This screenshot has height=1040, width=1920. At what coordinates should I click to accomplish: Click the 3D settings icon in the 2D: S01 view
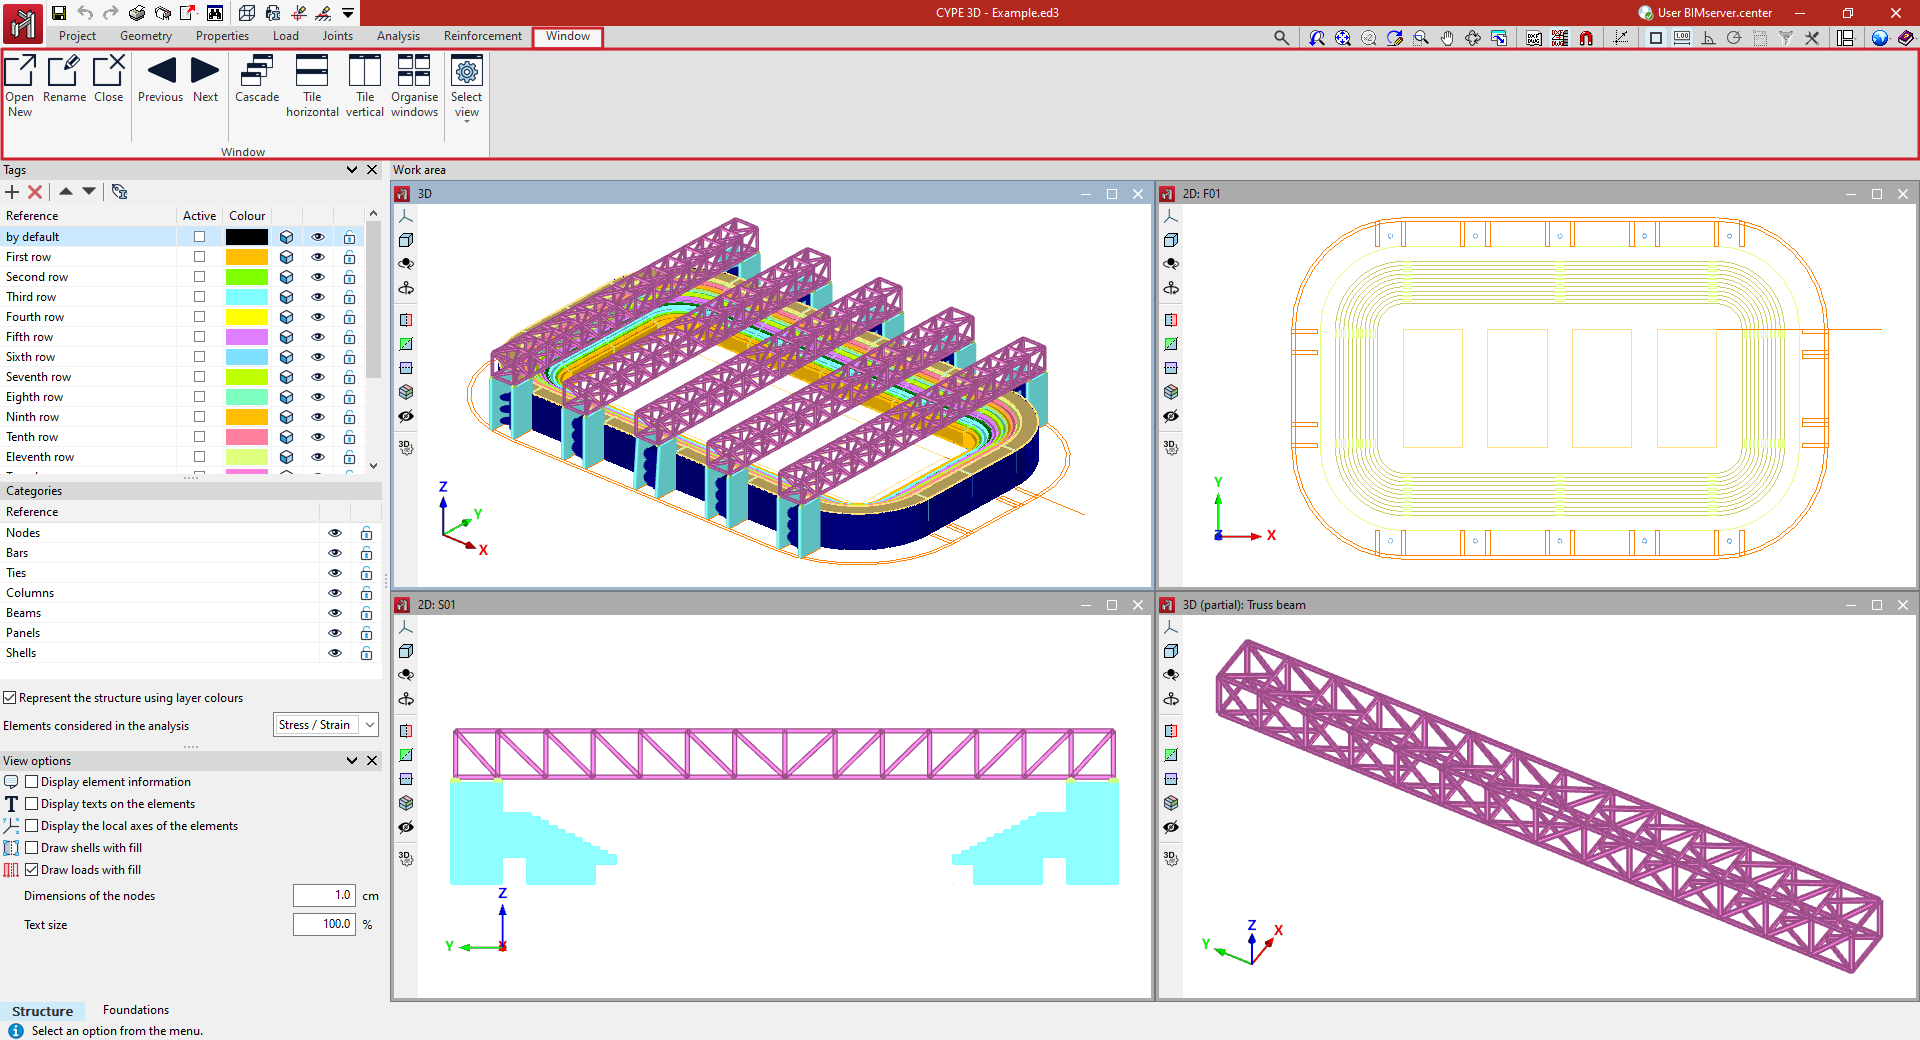(x=406, y=858)
